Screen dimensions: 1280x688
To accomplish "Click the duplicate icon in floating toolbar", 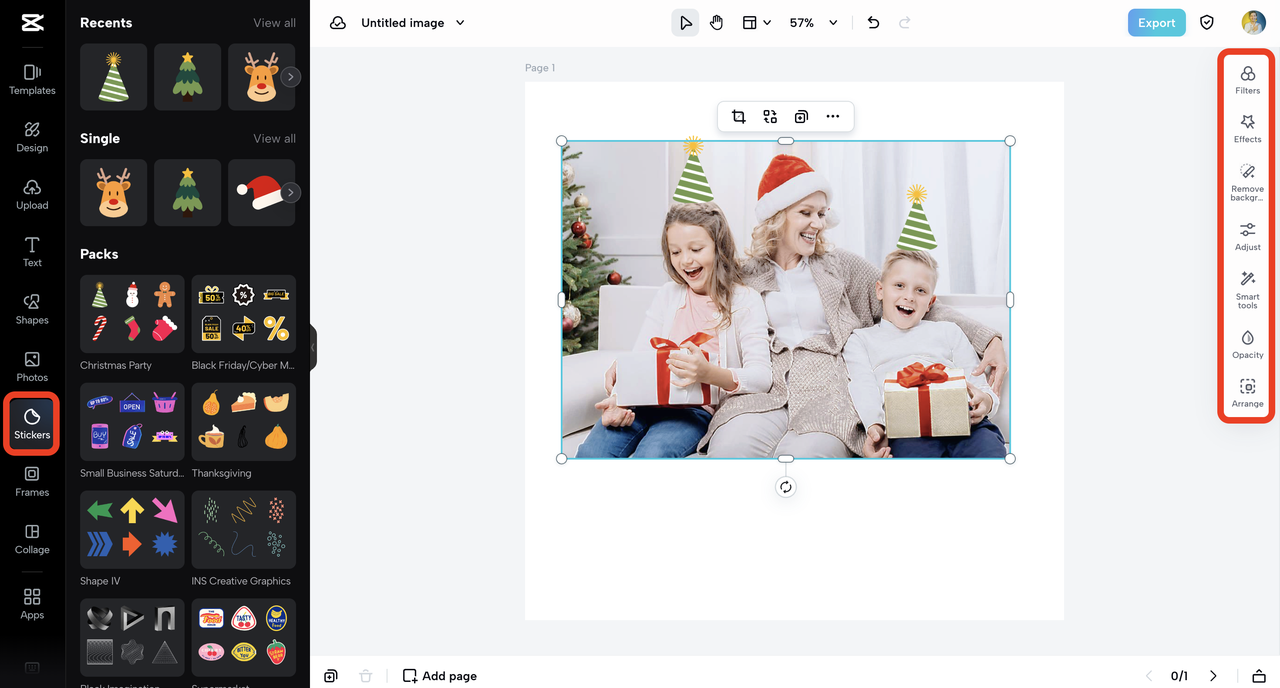I will click(801, 117).
